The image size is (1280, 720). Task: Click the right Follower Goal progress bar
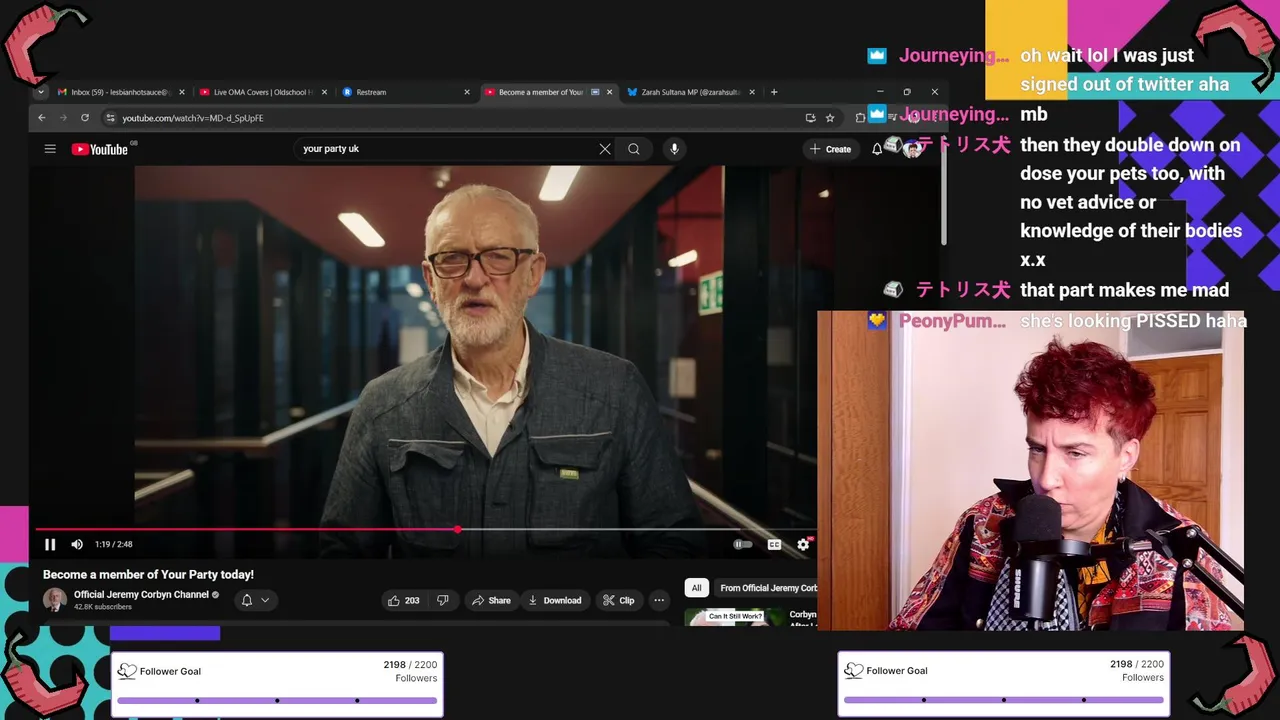tap(1004, 700)
